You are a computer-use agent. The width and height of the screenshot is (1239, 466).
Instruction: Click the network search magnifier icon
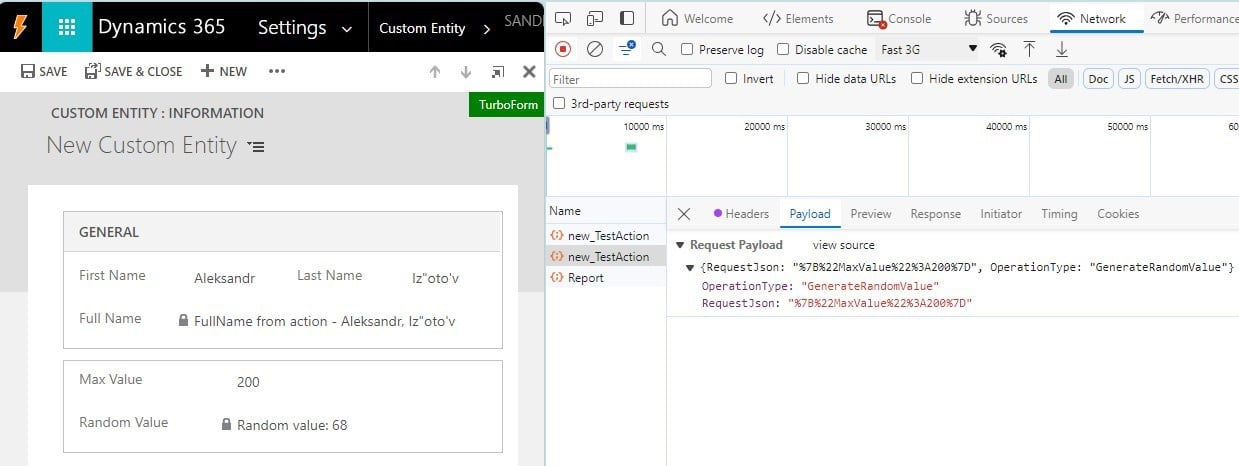(x=658, y=49)
